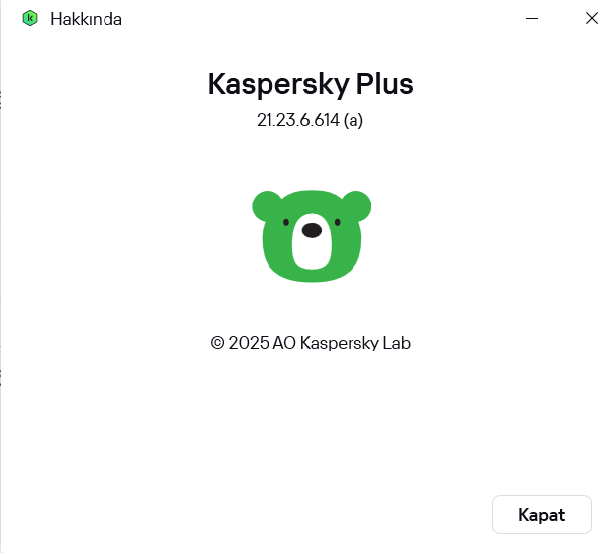Click the bear's black nose
This screenshot has width=613, height=555.
click(x=312, y=230)
